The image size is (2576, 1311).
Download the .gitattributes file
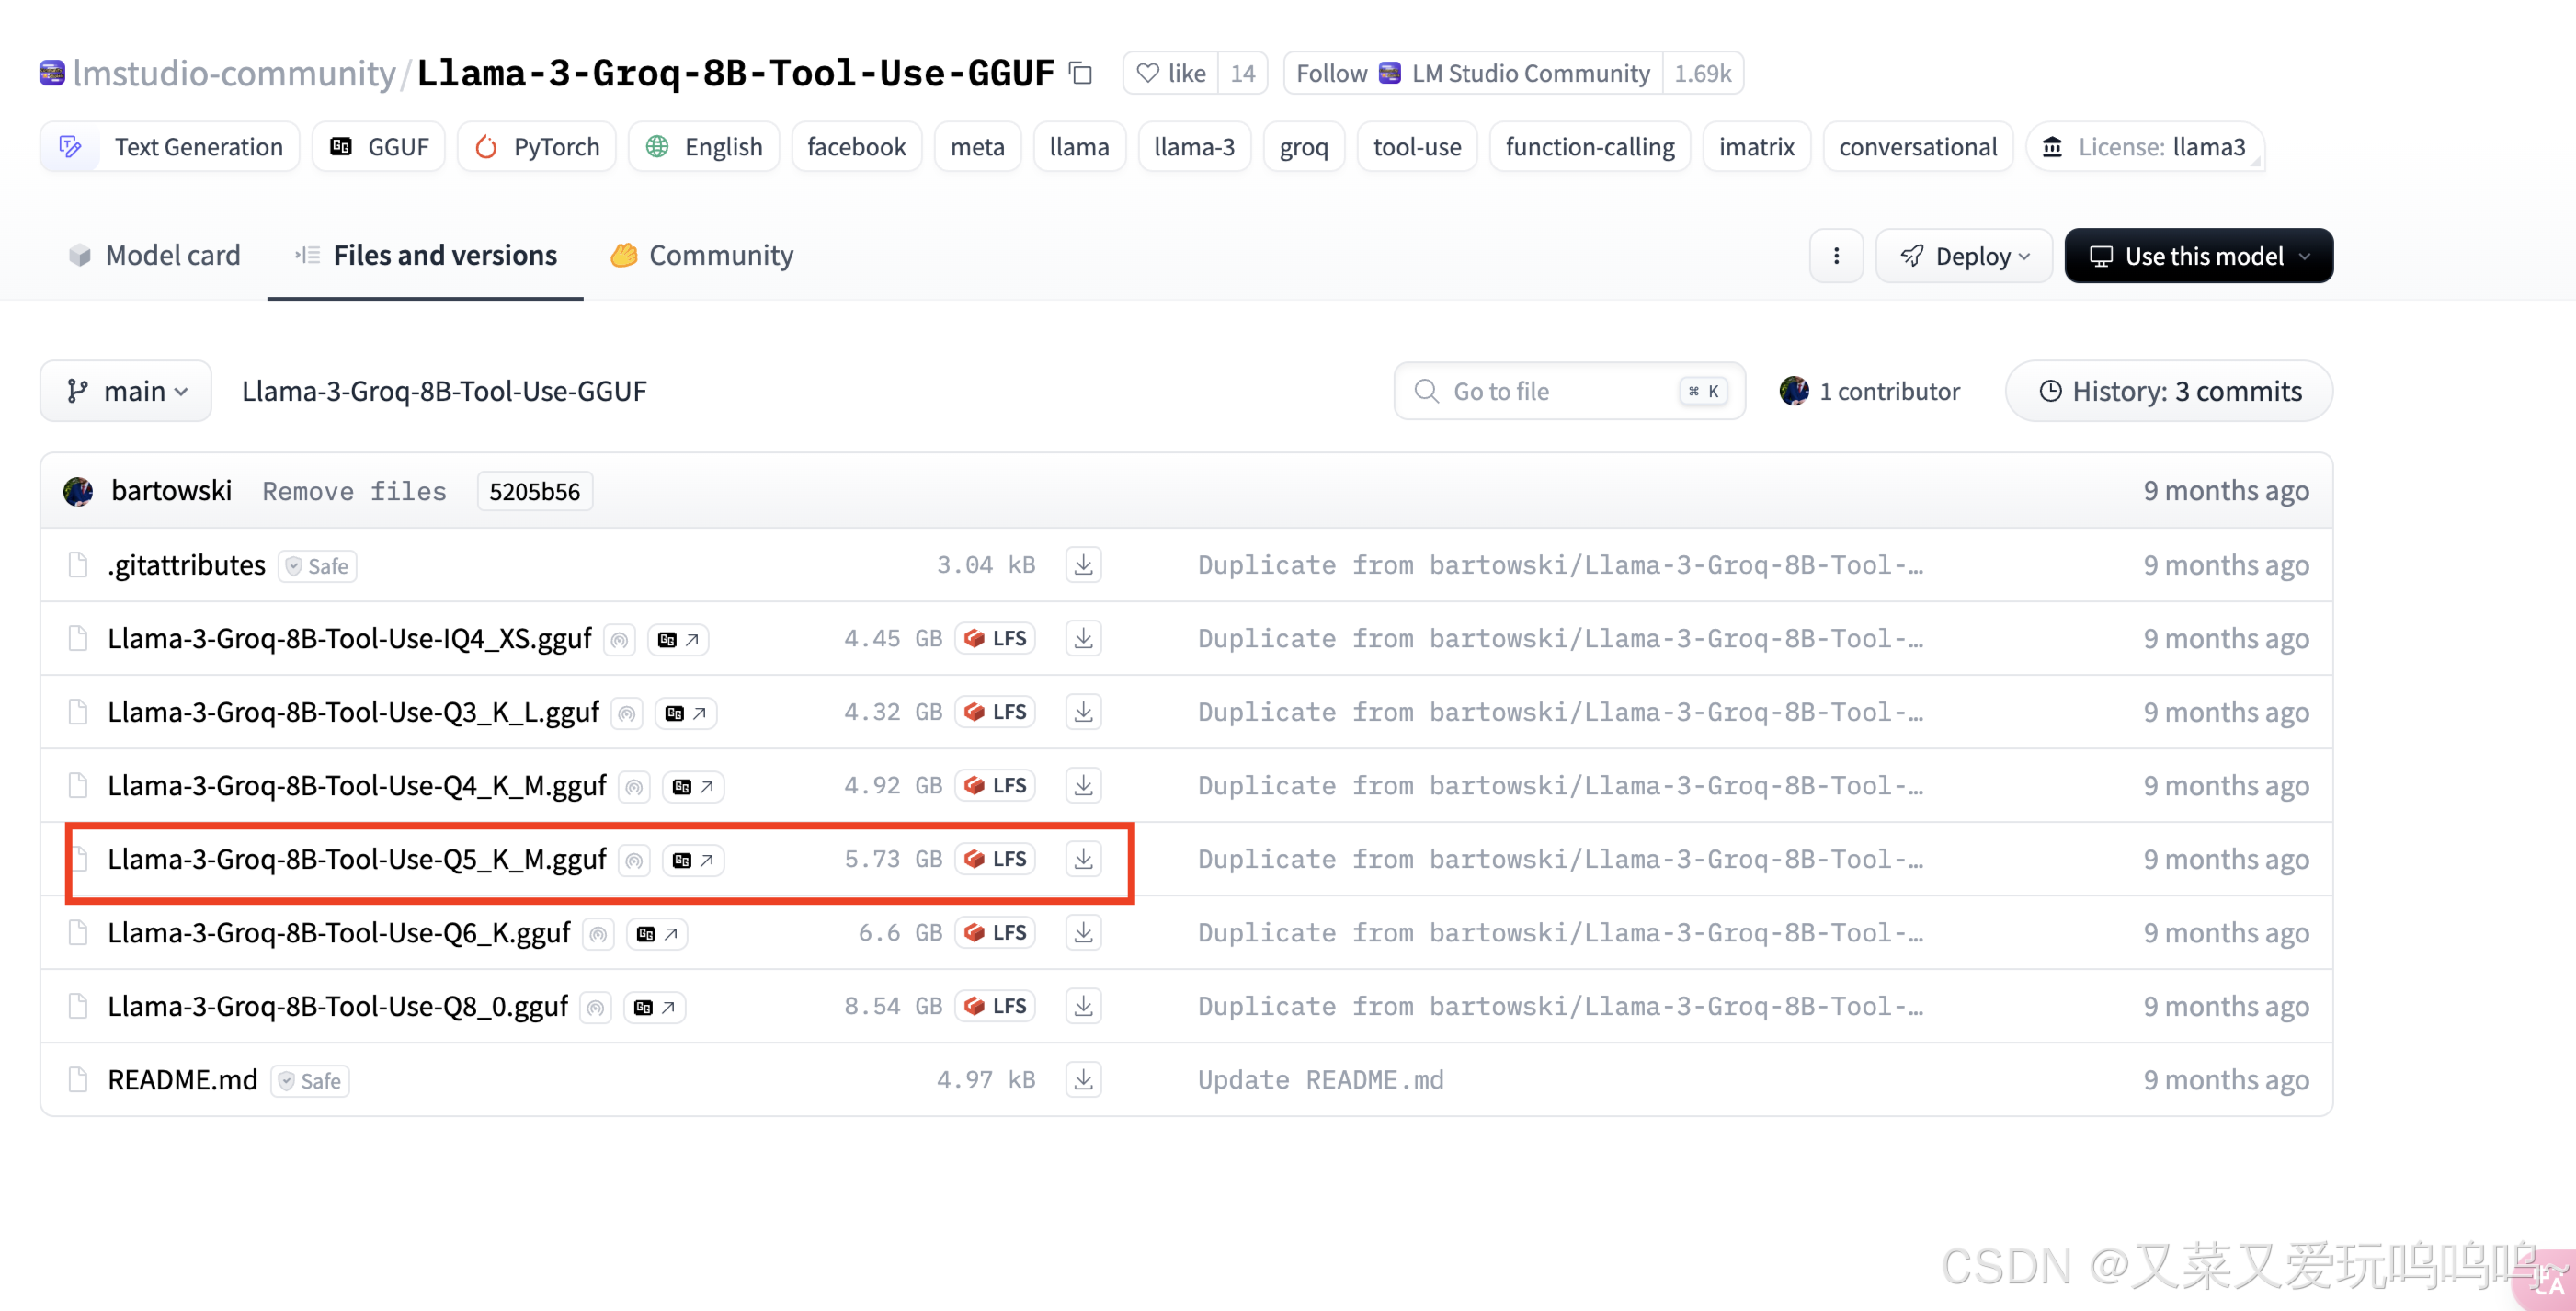coord(1083,565)
